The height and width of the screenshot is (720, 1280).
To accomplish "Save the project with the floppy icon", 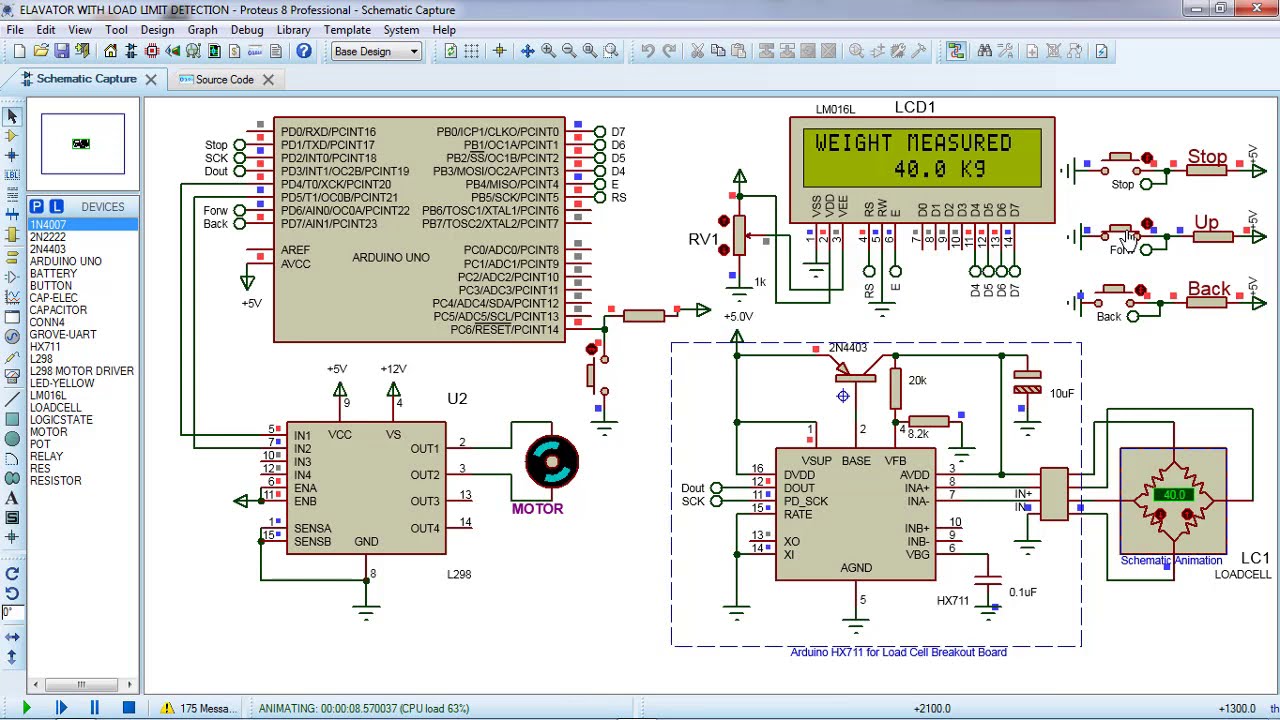I will (62, 51).
